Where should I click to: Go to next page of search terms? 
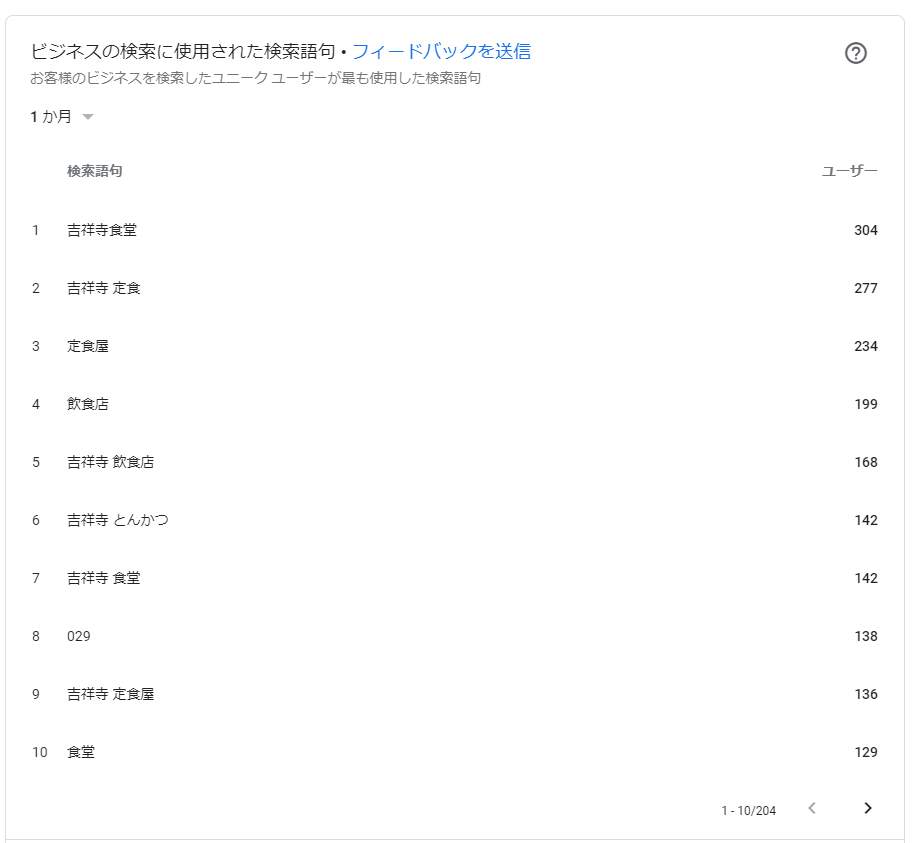coord(868,808)
